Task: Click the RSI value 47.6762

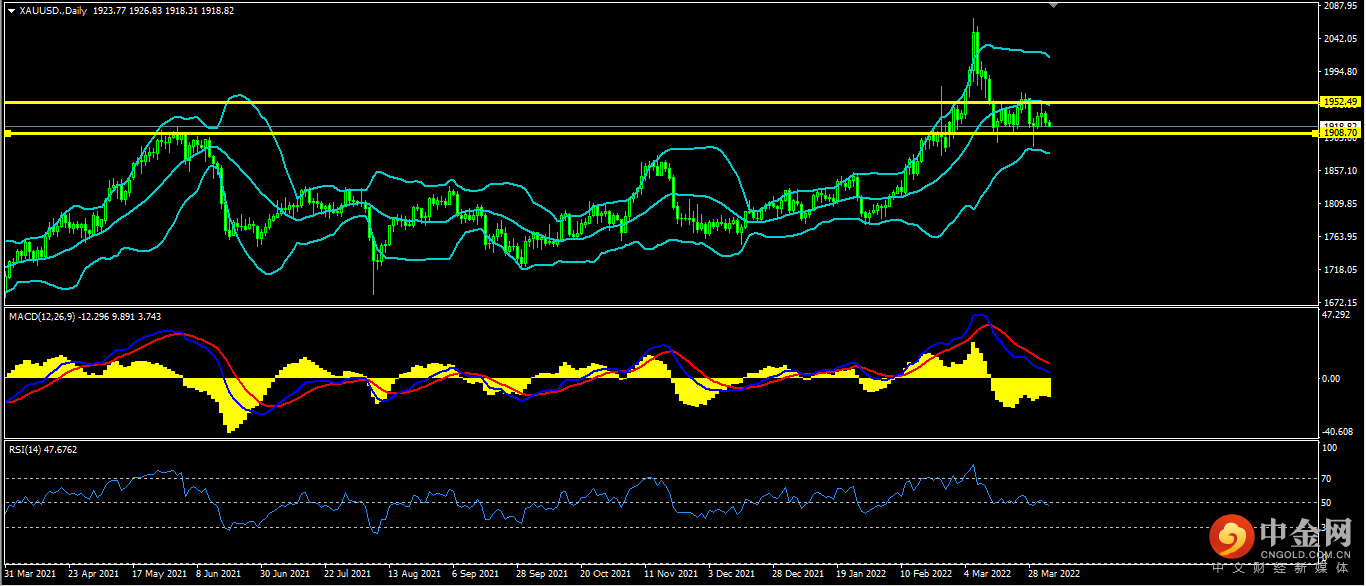Action: 61,450
